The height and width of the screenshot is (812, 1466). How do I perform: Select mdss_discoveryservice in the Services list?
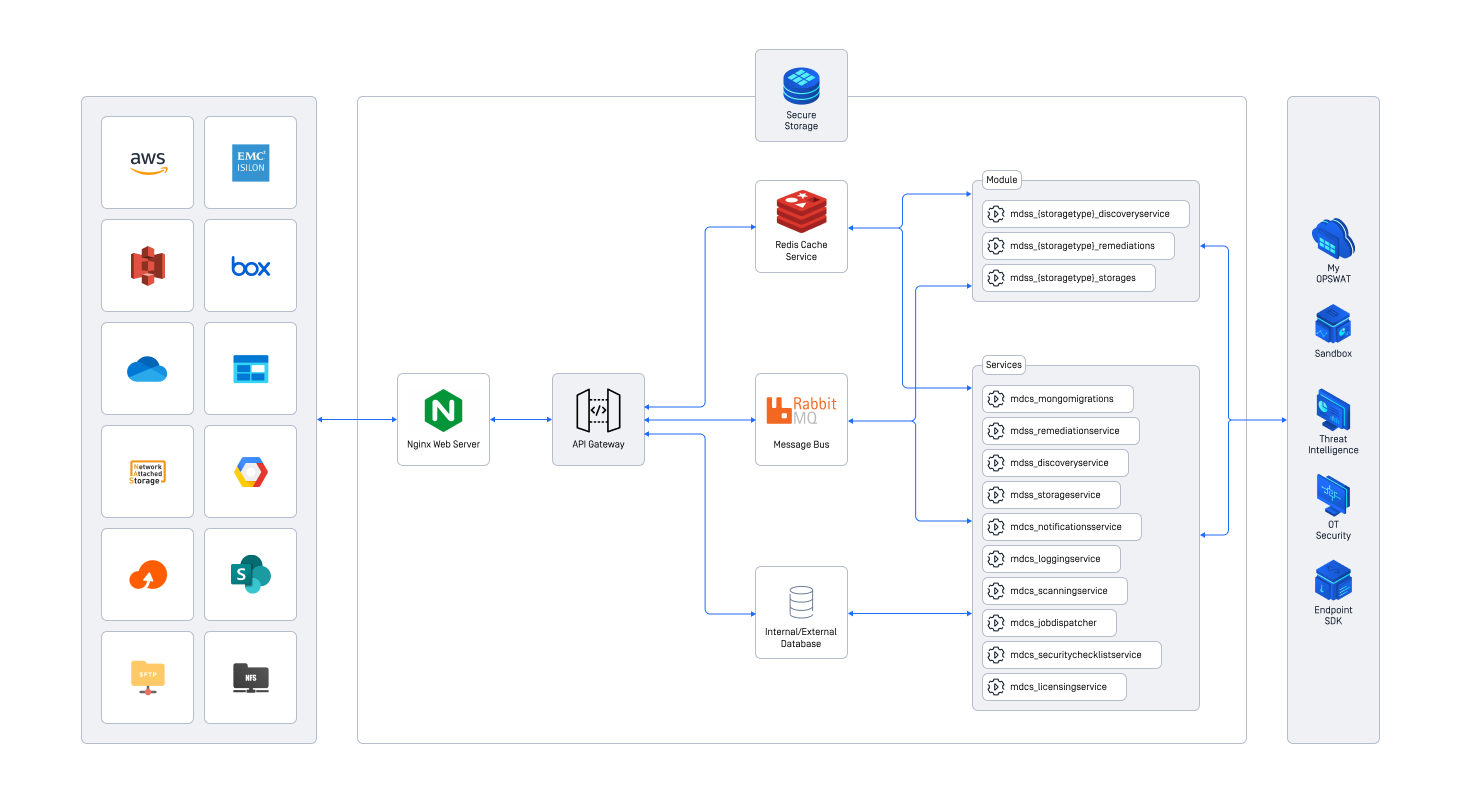coord(1056,463)
